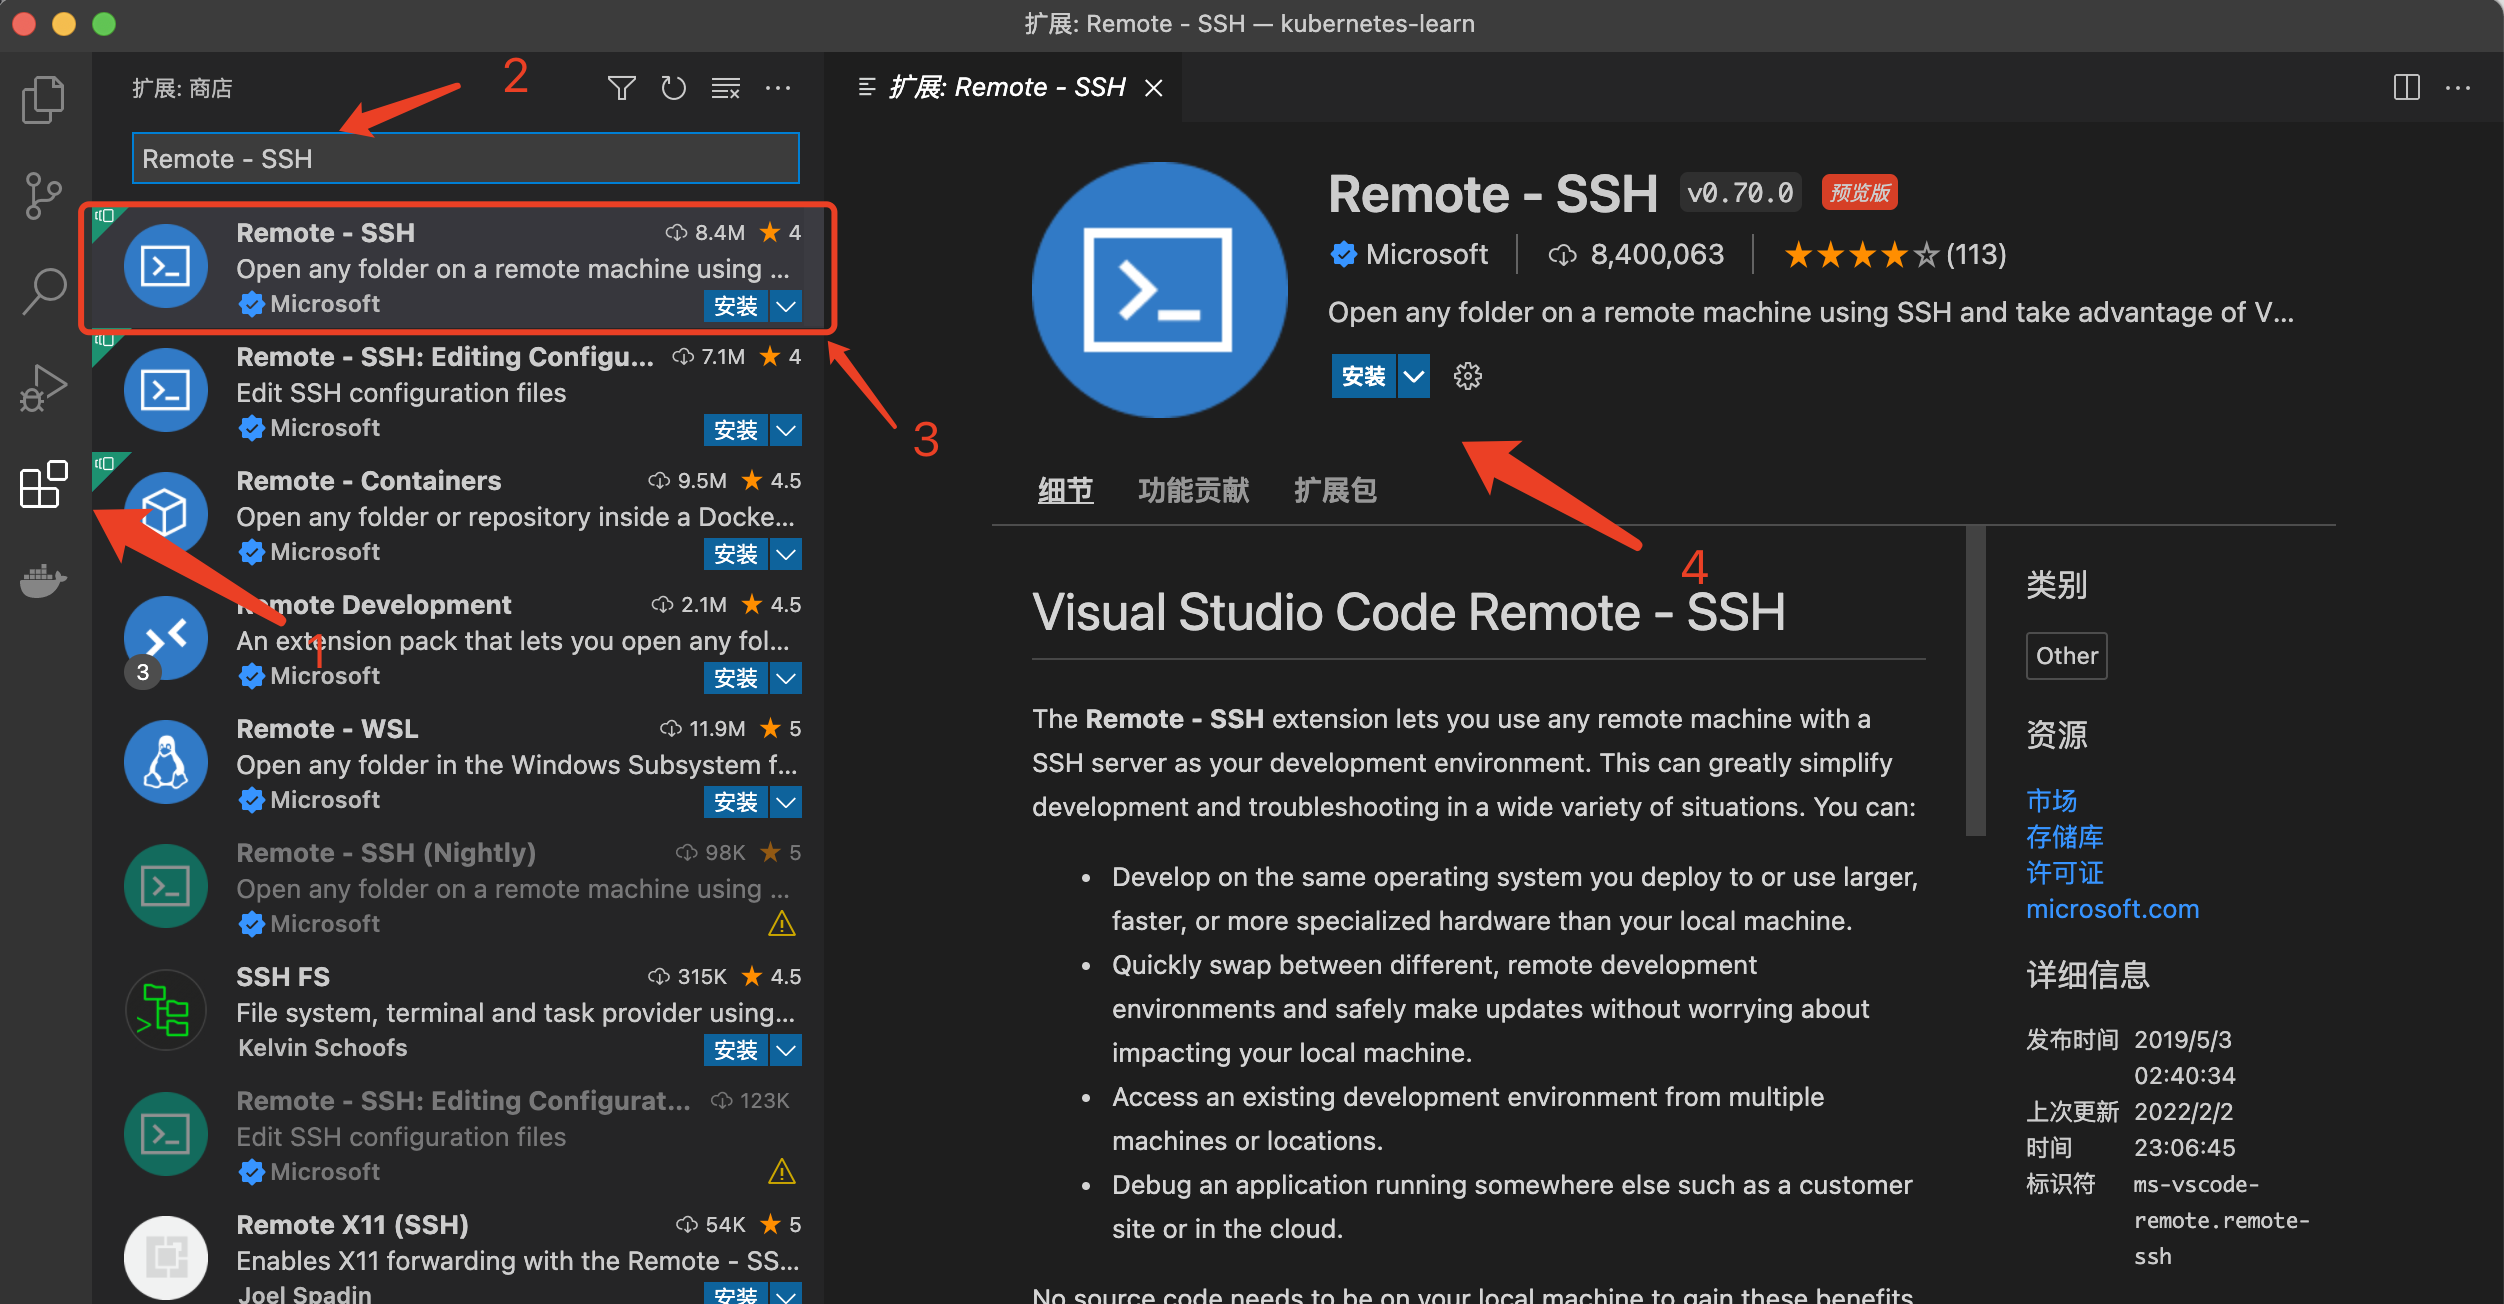Install Remote - SSH from the list
This screenshot has width=2504, height=1304.
pyautogui.click(x=736, y=306)
